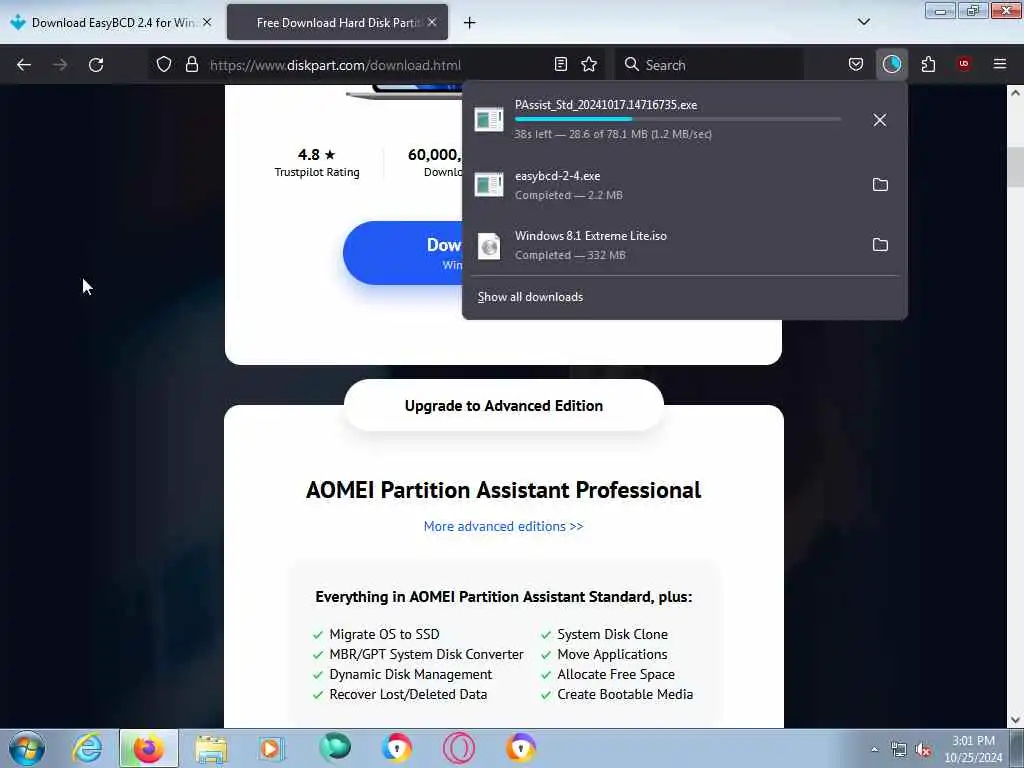Show hidden system tray icons

[x=874, y=750]
